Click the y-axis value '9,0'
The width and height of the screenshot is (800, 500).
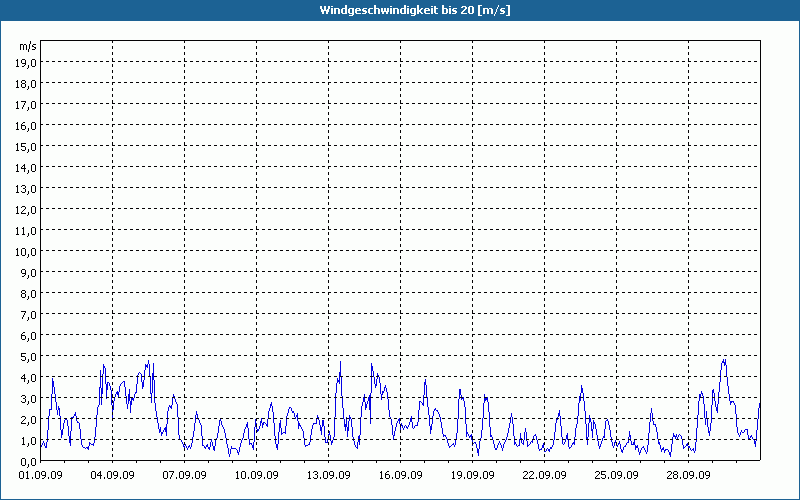point(29,272)
